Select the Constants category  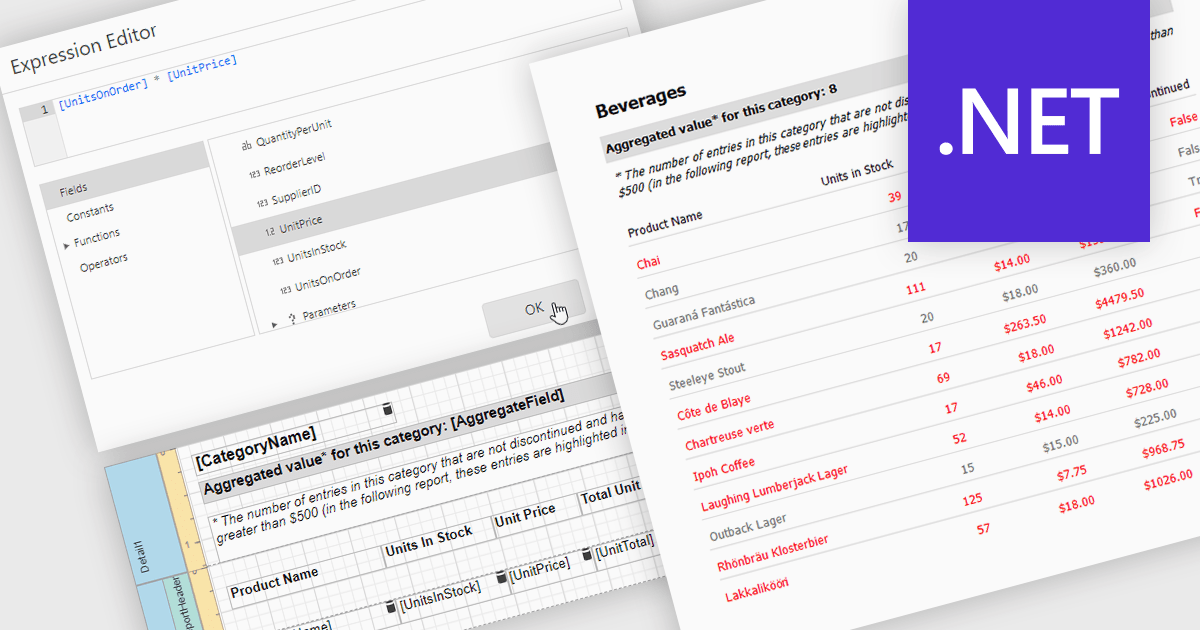[x=90, y=214]
